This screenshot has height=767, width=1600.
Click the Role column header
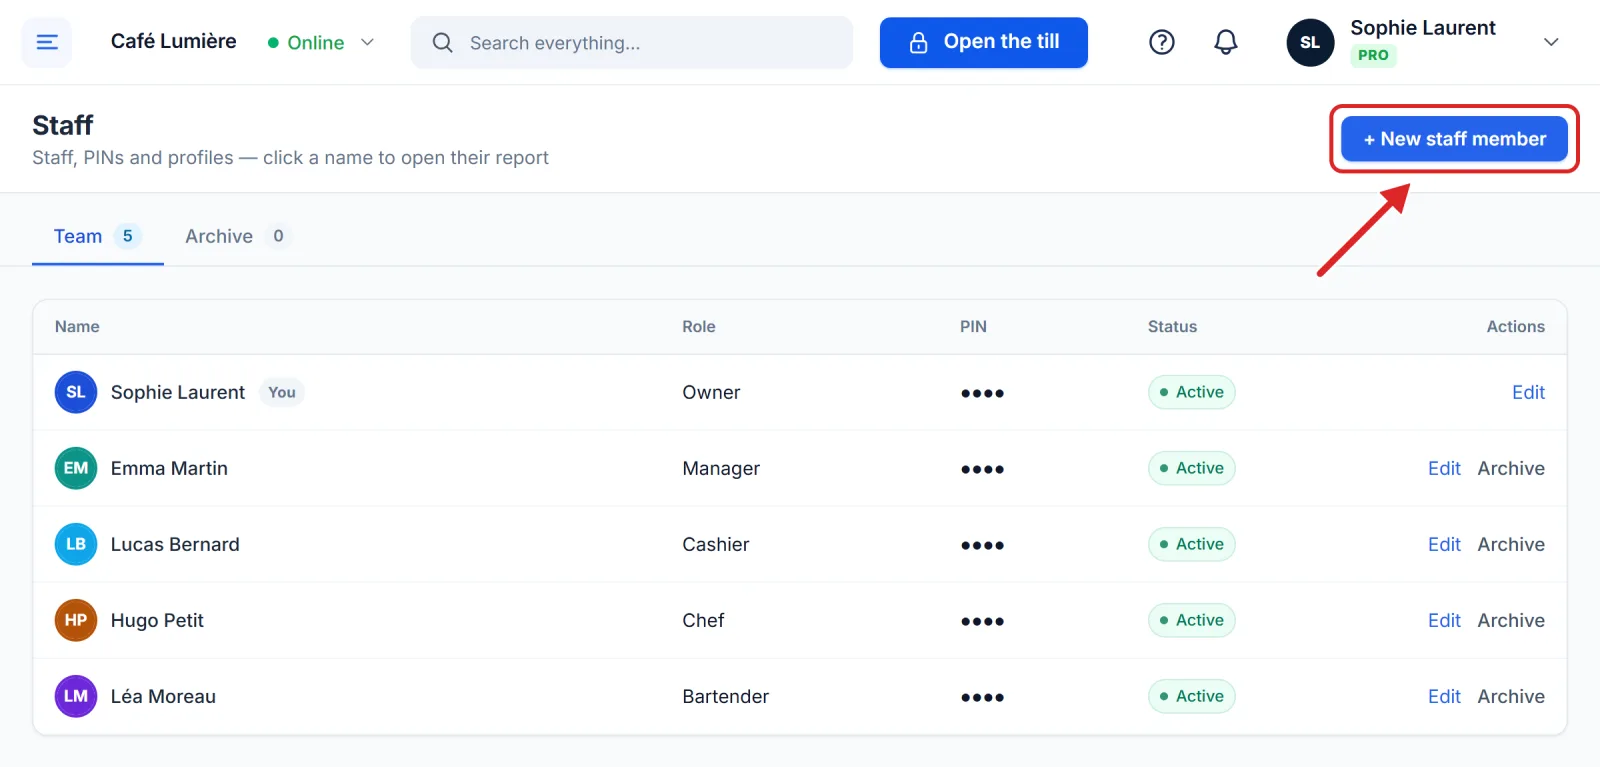point(699,326)
